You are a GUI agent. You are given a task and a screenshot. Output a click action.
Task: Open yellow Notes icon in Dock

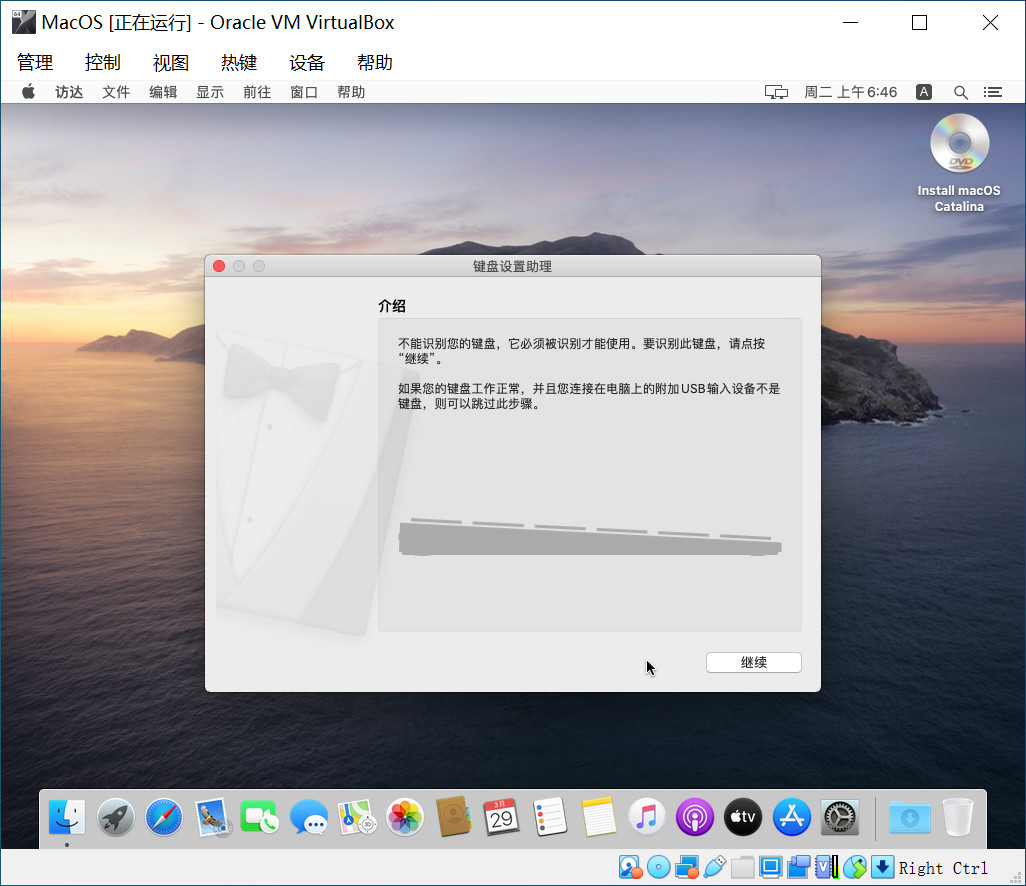point(598,818)
